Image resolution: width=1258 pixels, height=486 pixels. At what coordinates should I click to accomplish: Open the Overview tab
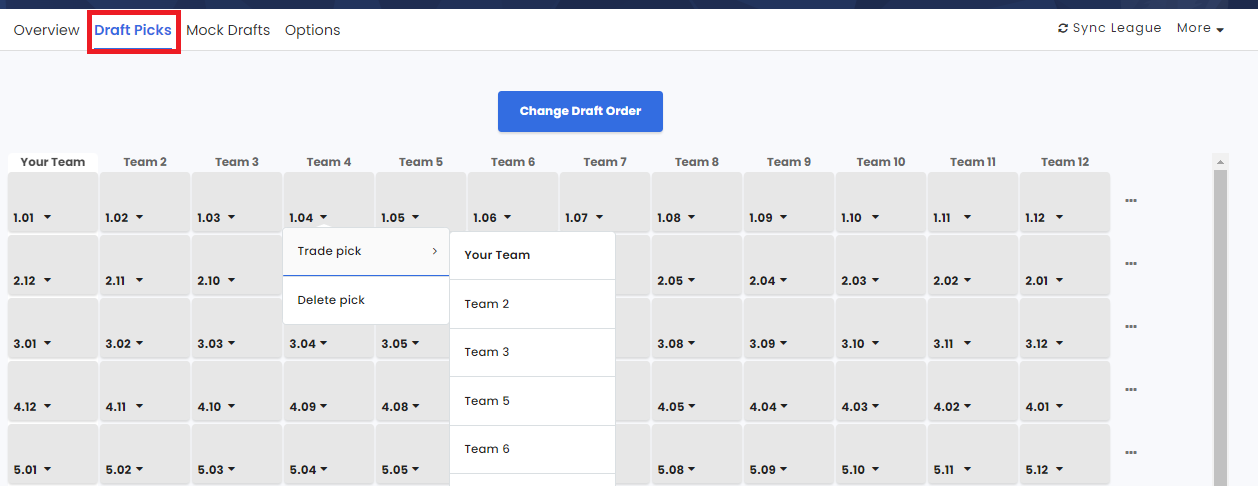point(46,30)
